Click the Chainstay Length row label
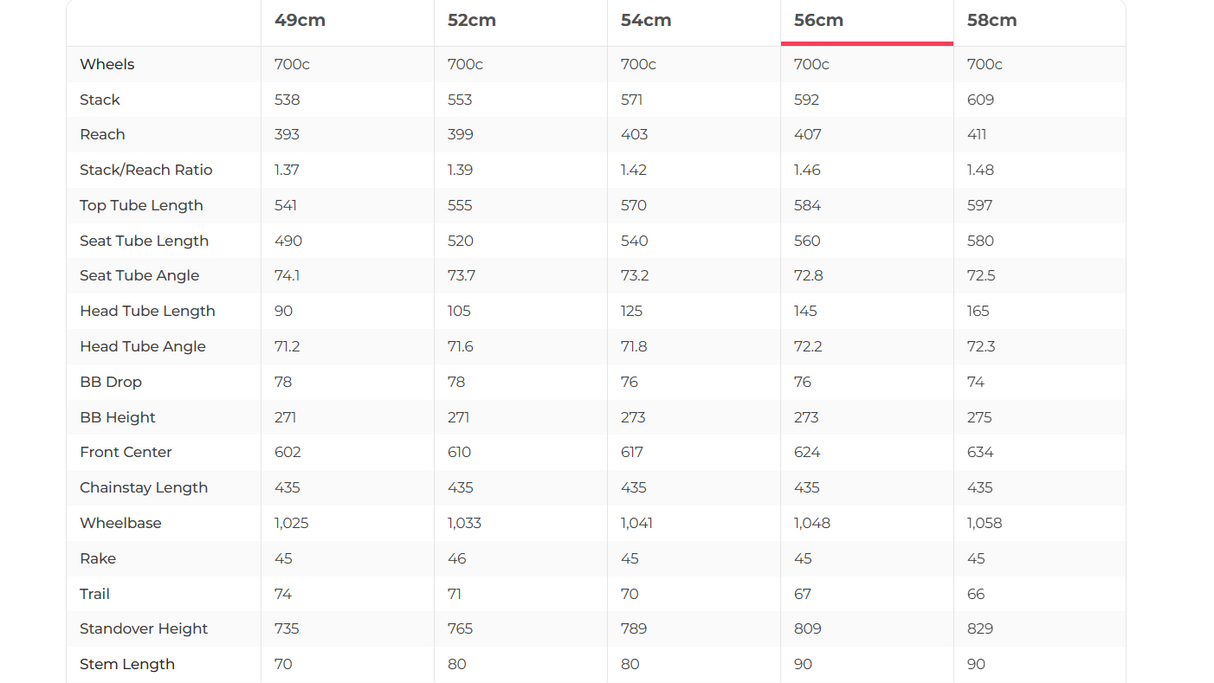Screen dimensions: 1214x683 tap(144, 488)
